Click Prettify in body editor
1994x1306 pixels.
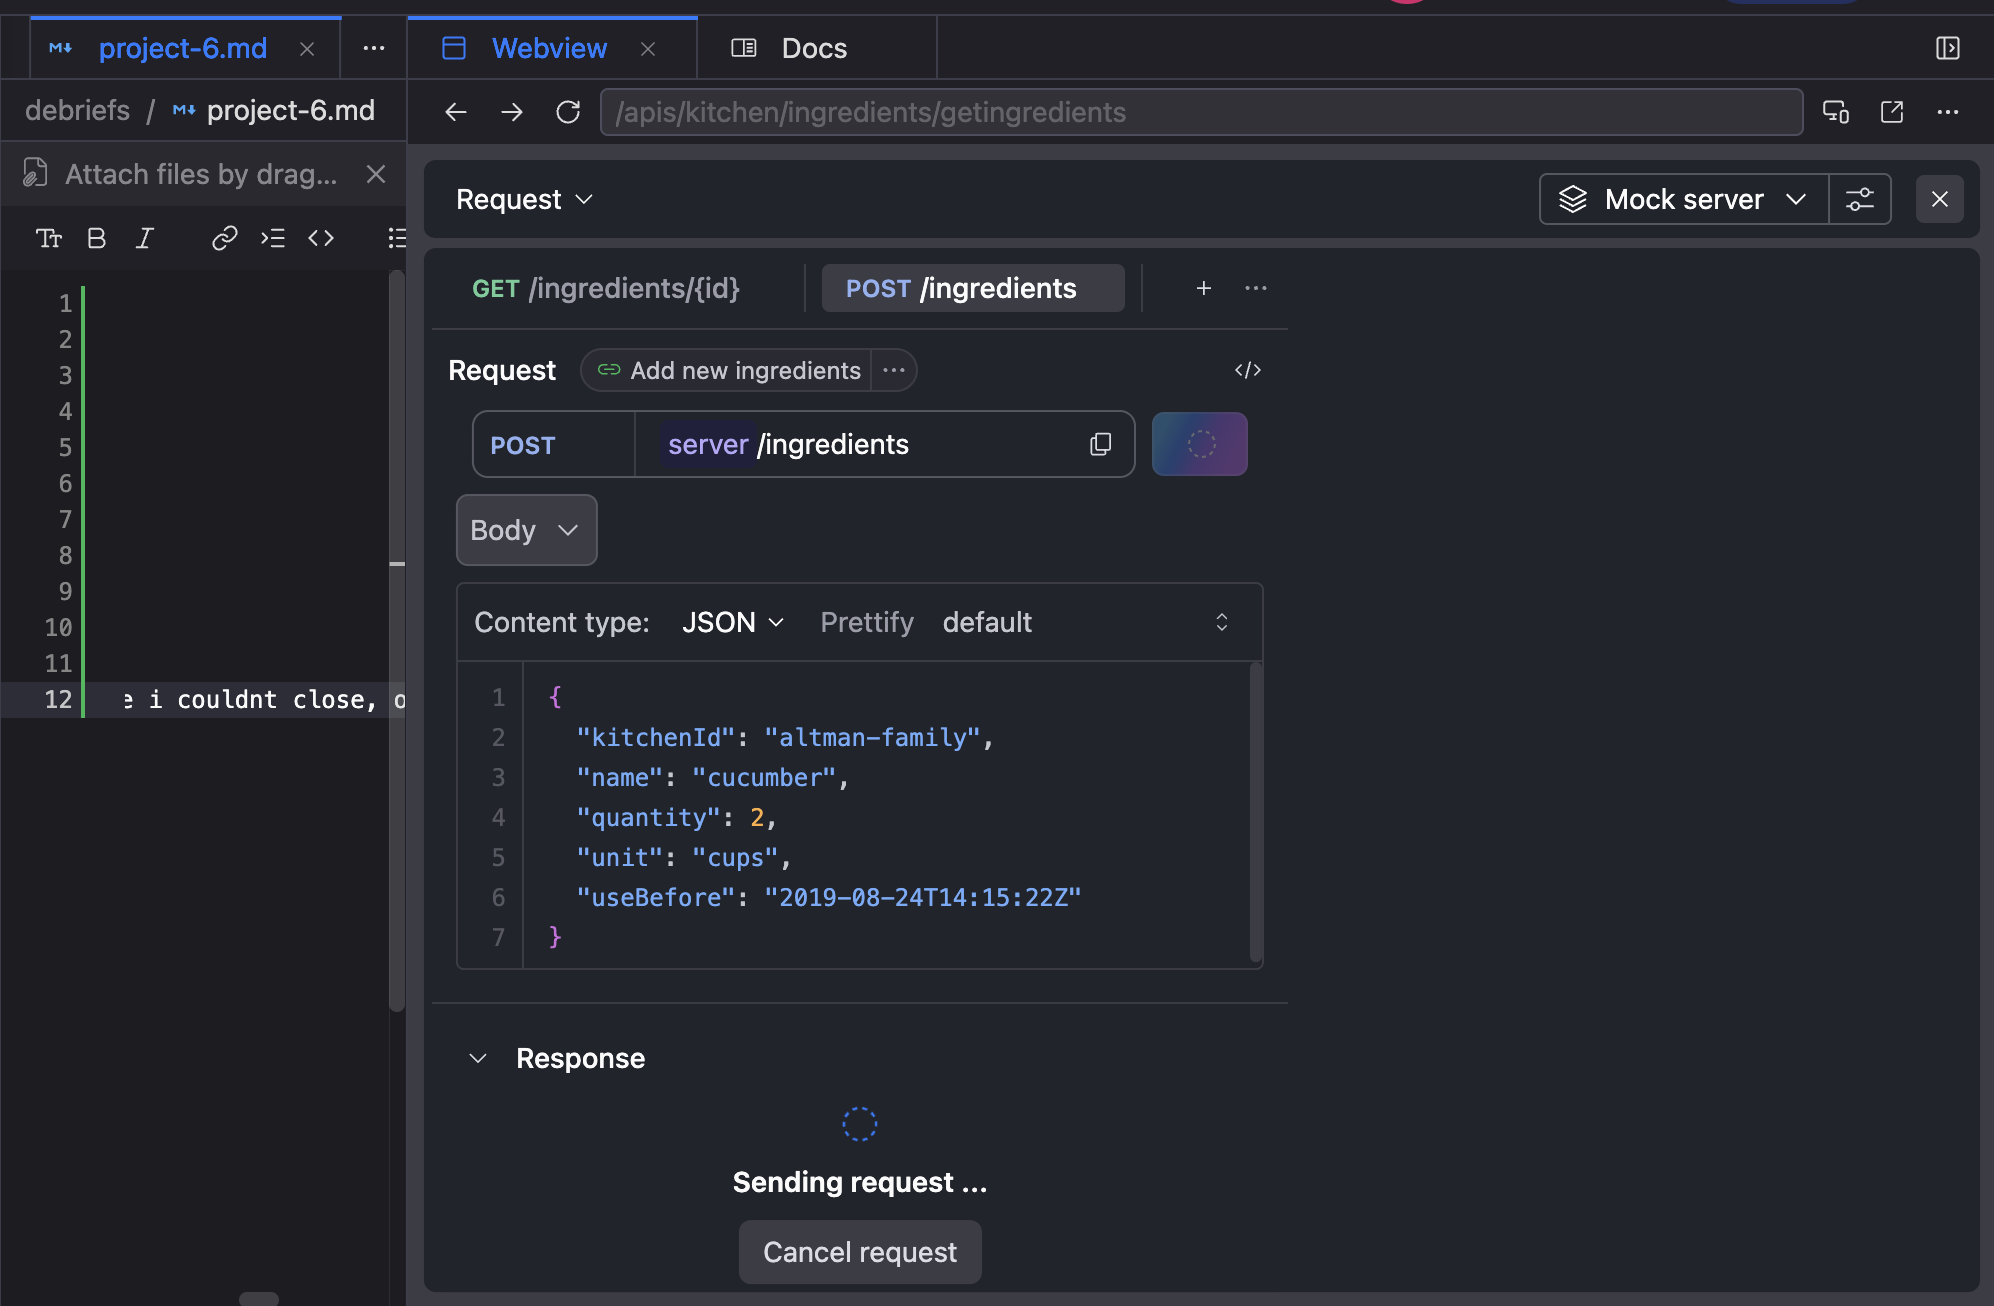click(x=867, y=622)
